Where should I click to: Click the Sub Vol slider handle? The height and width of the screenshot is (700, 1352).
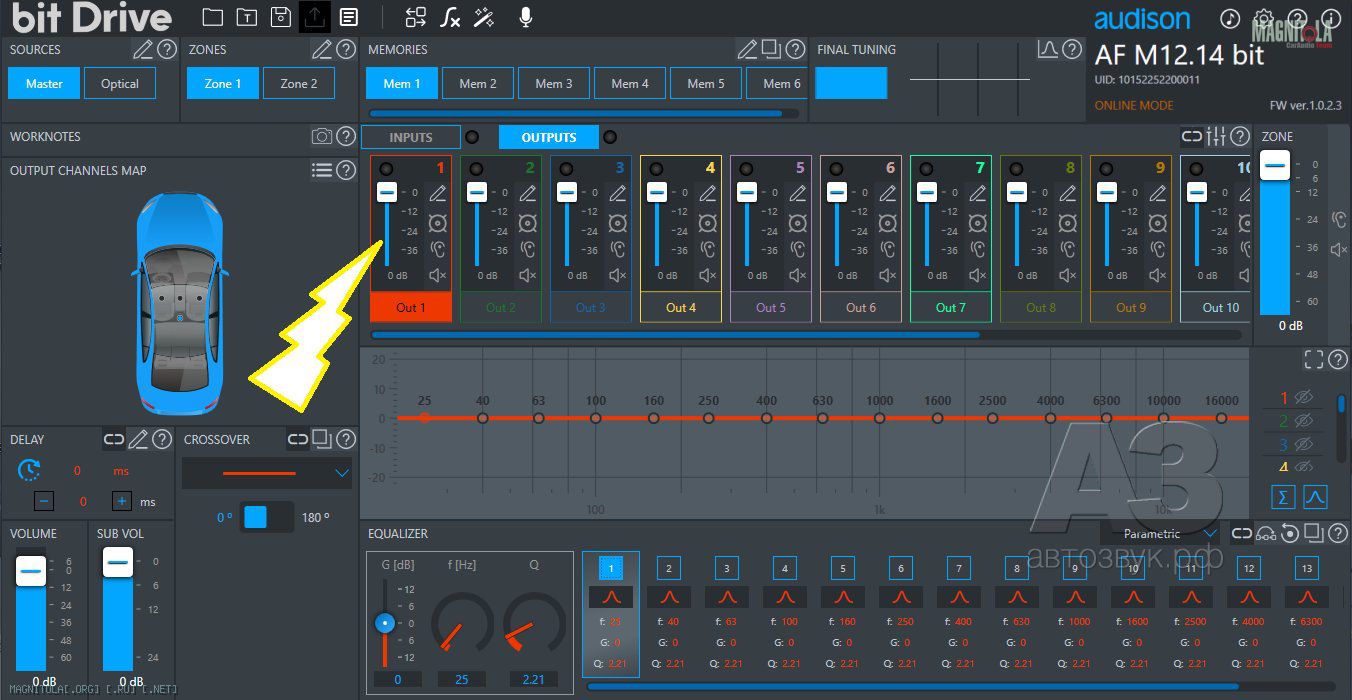118,562
